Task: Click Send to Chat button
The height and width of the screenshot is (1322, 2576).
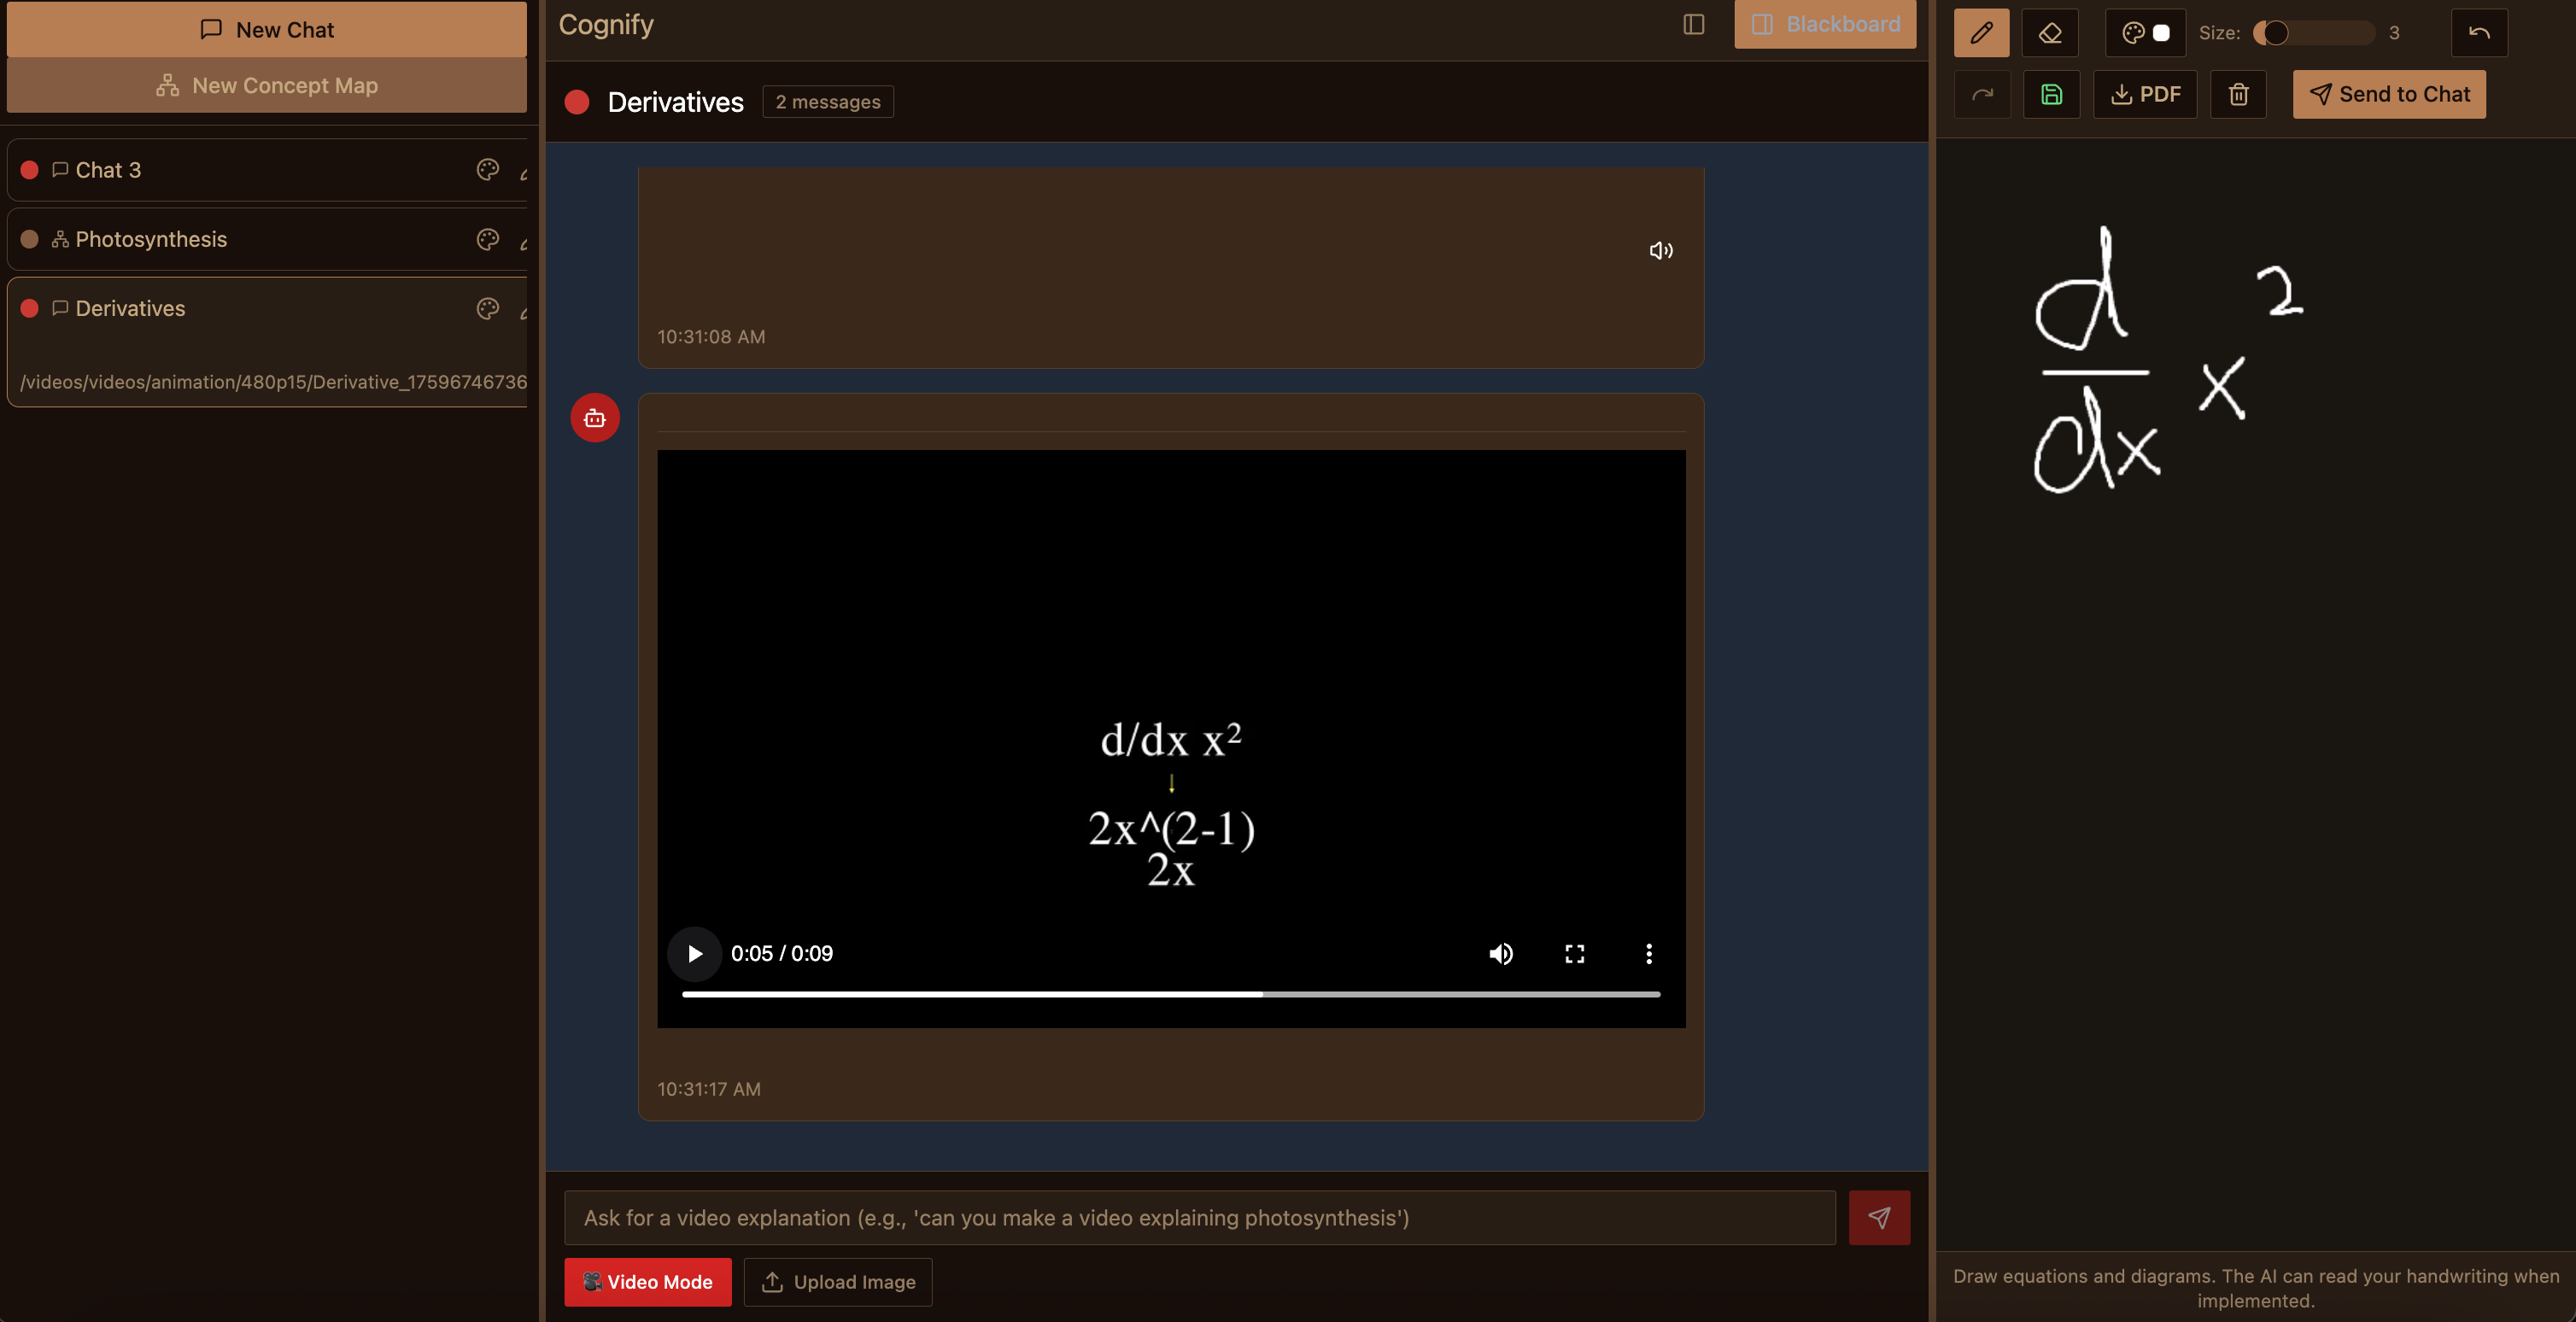Action: click(x=2388, y=95)
